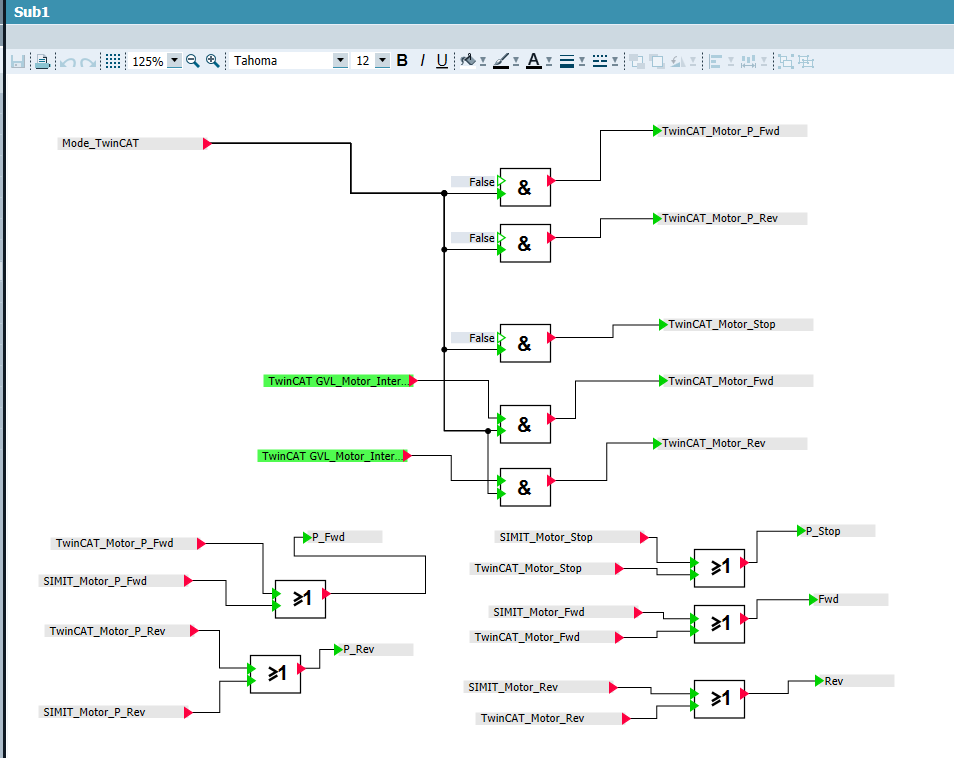The width and height of the screenshot is (954, 758).
Task: Open the font size 12 dropdown
Action: pyautogui.click(x=382, y=60)
